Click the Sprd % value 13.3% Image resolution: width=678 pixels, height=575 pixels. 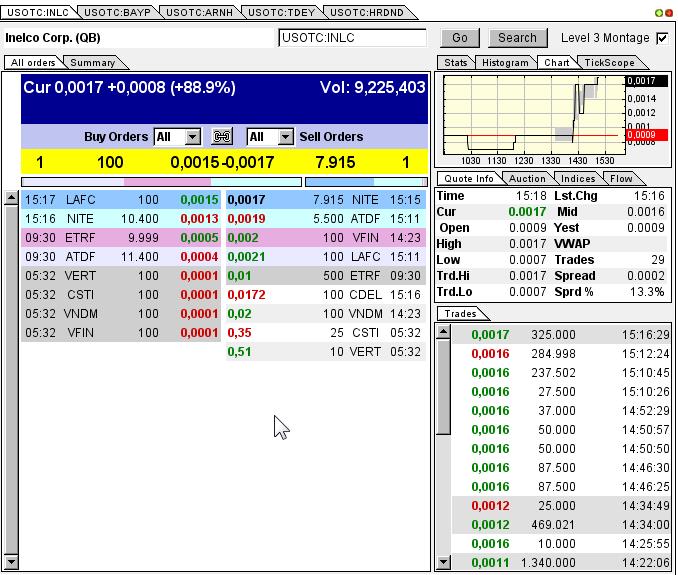pyautogui.click(x=646, y=292)
